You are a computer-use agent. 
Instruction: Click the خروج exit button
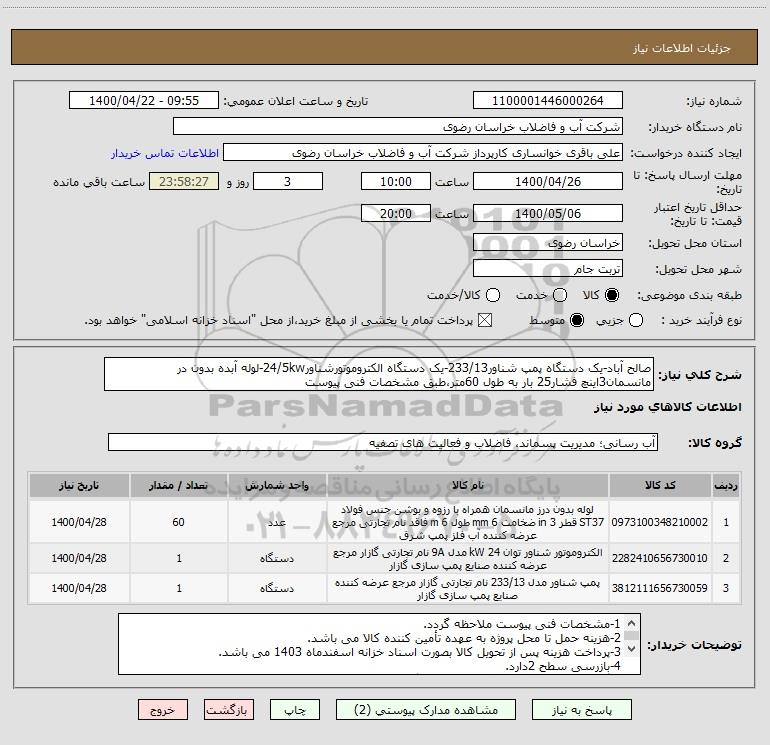[163, 710]
